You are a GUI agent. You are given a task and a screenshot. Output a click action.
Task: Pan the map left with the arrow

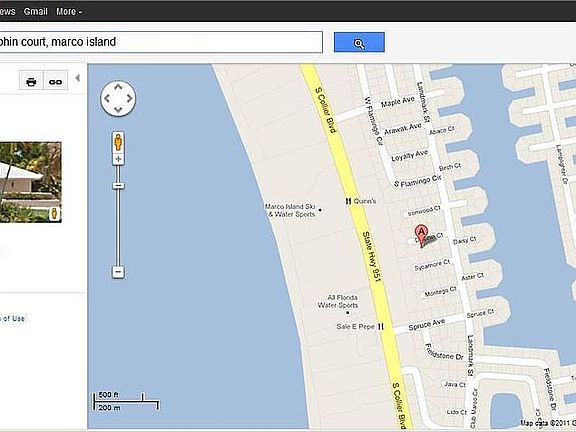(107, 98)
